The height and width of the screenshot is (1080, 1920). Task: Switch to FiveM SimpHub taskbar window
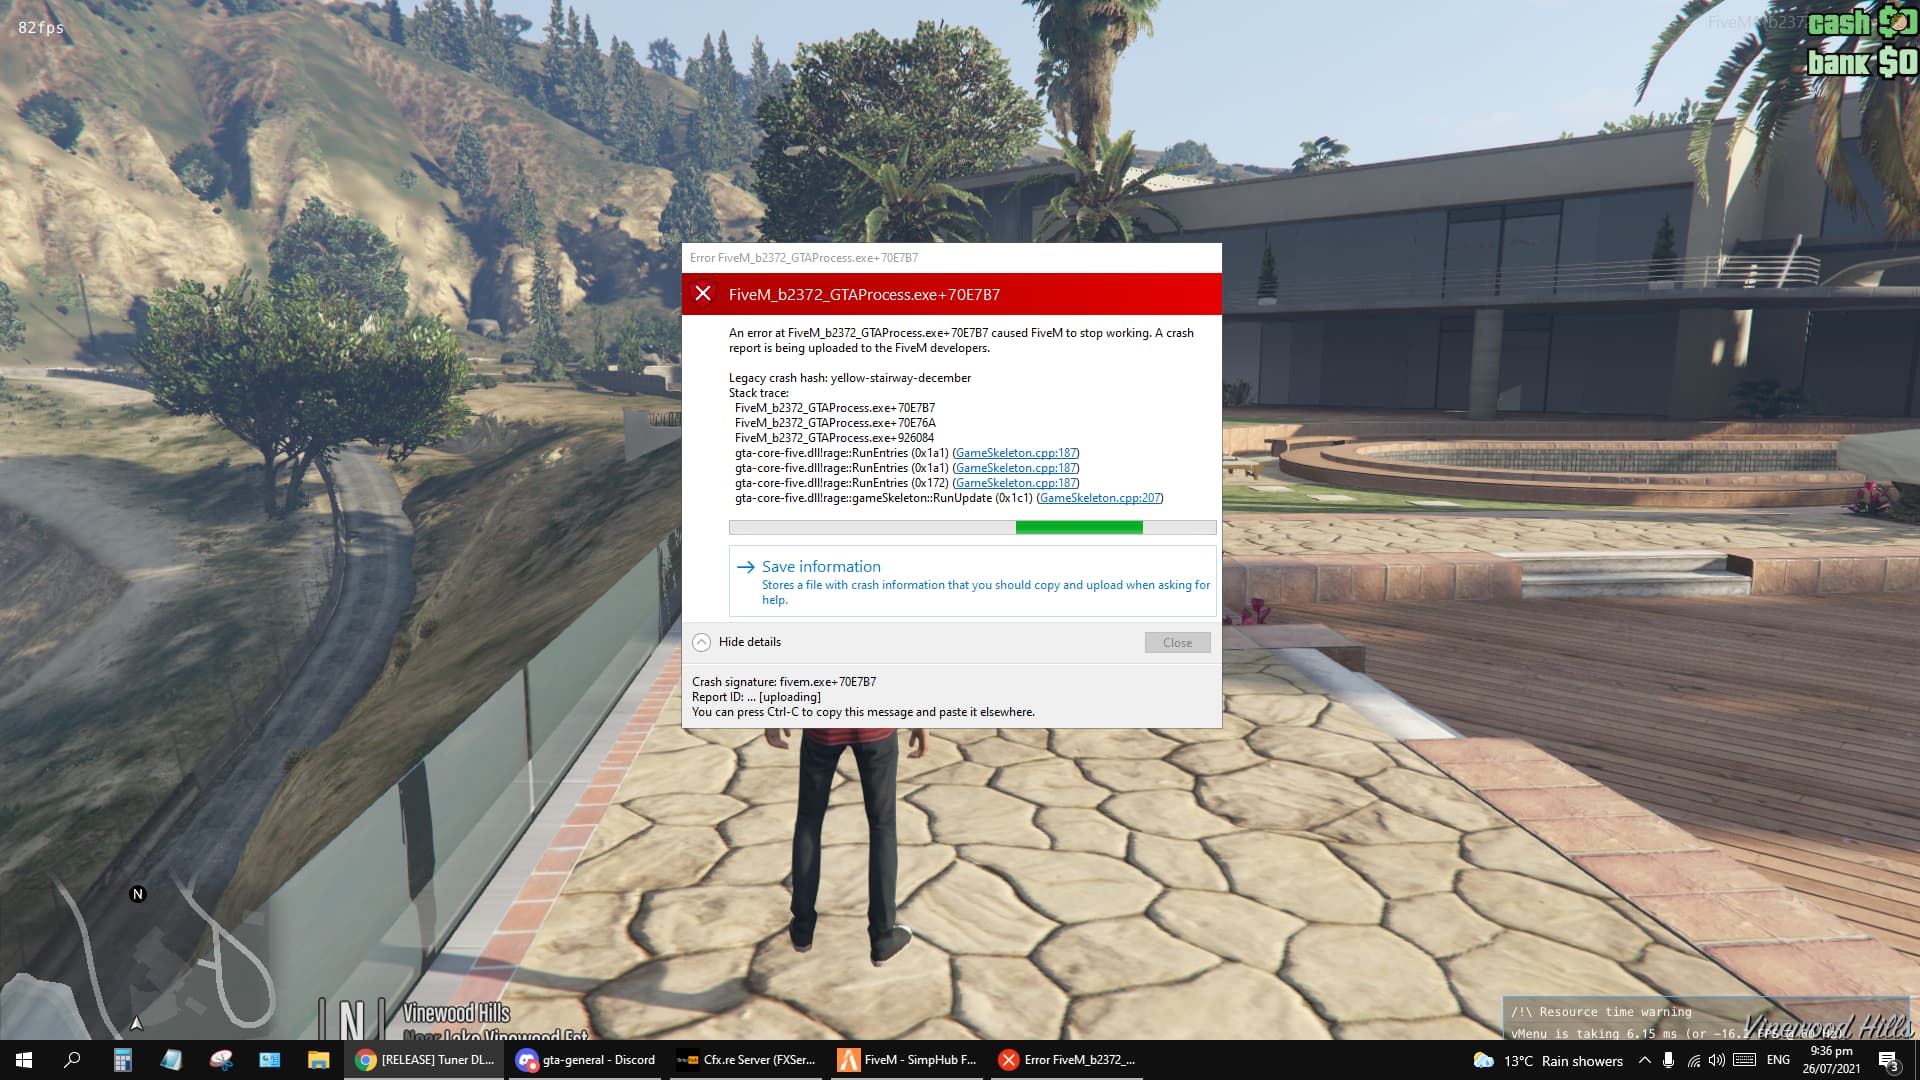pyautogui.click(x=907, y=1060)
